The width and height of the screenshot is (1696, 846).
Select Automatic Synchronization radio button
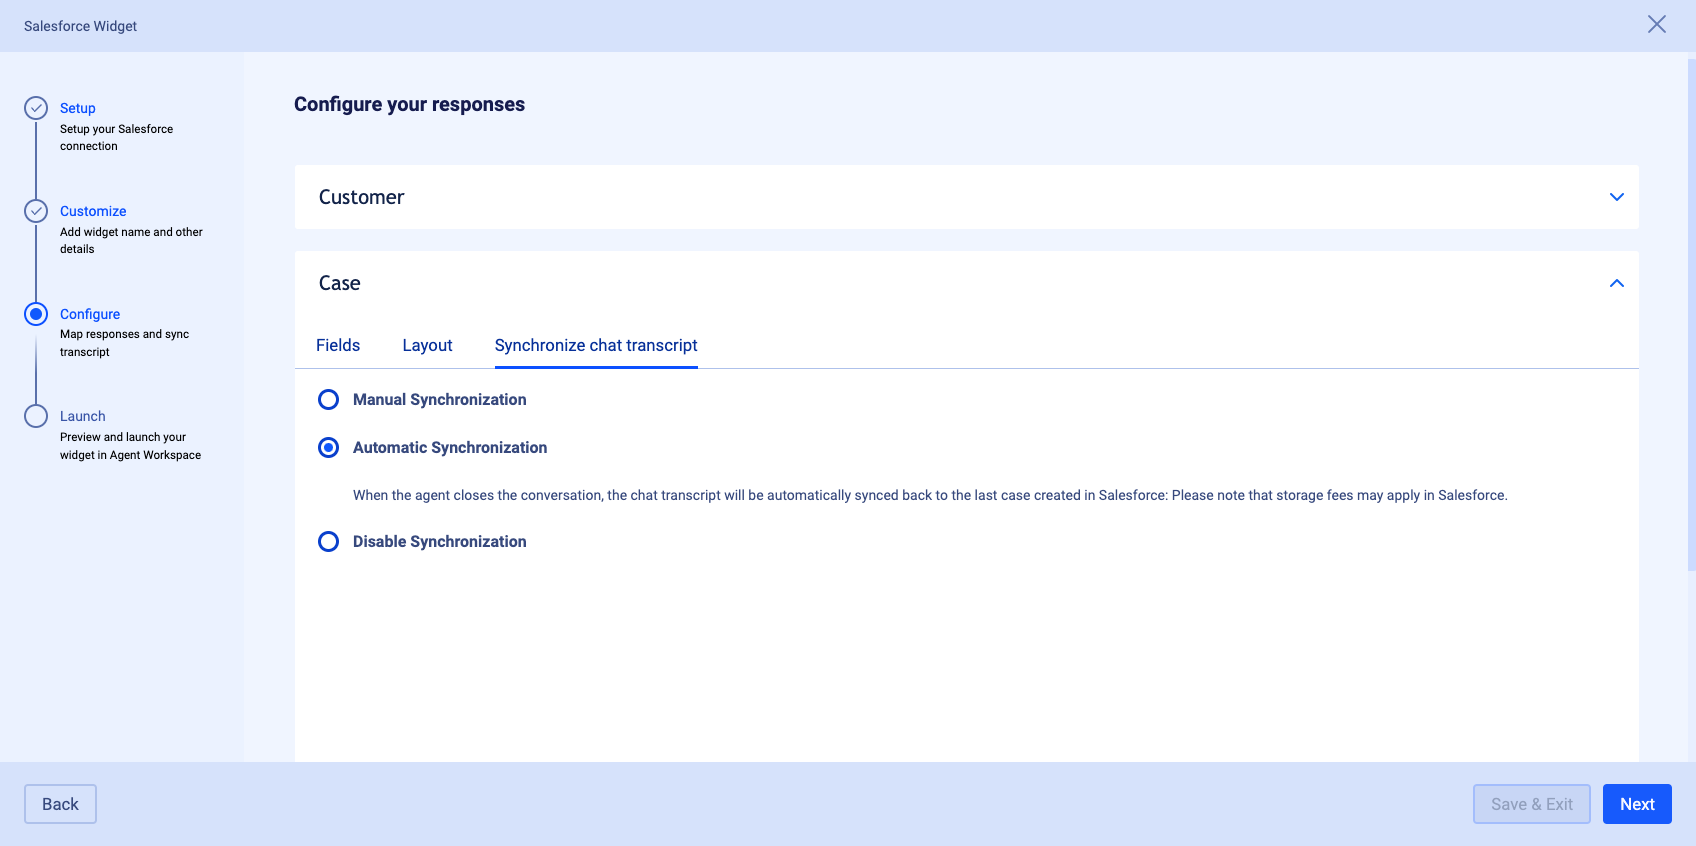coord(328,448)
